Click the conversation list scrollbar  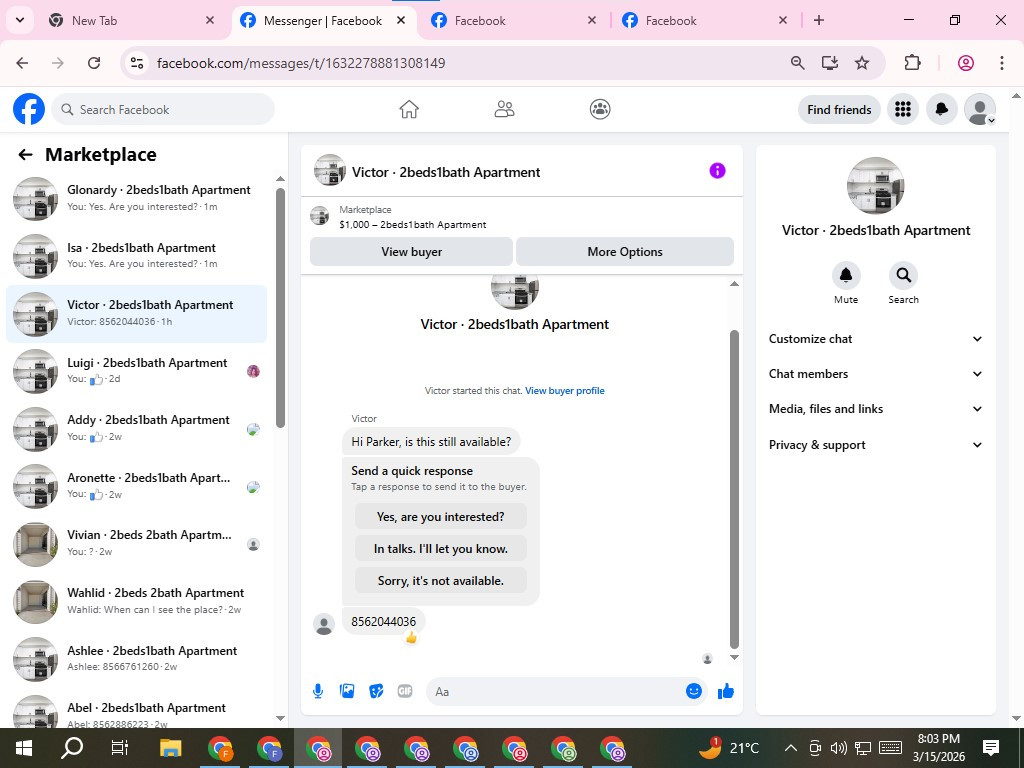click(280, 308)
